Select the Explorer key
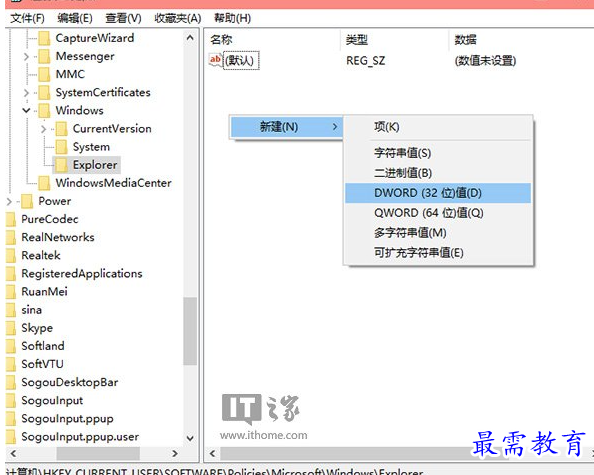 [95, 165]
